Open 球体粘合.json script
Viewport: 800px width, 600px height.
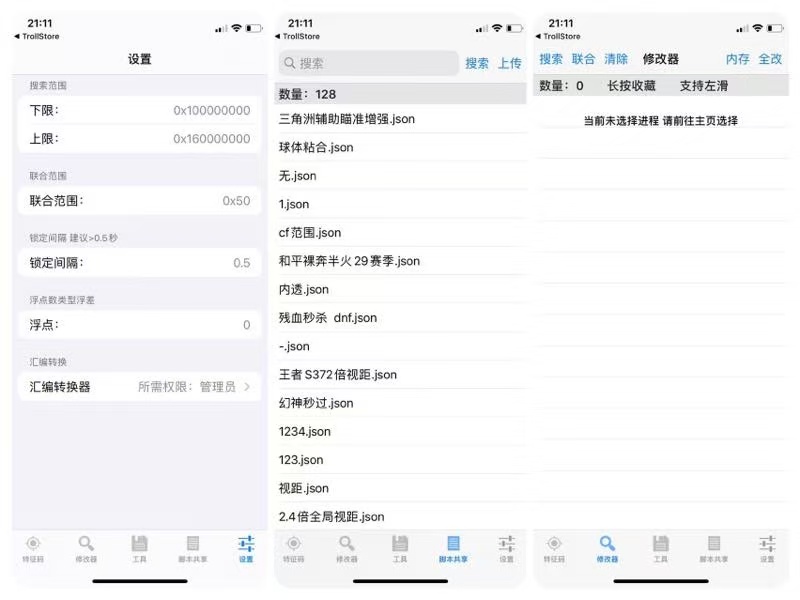[401, 147]
